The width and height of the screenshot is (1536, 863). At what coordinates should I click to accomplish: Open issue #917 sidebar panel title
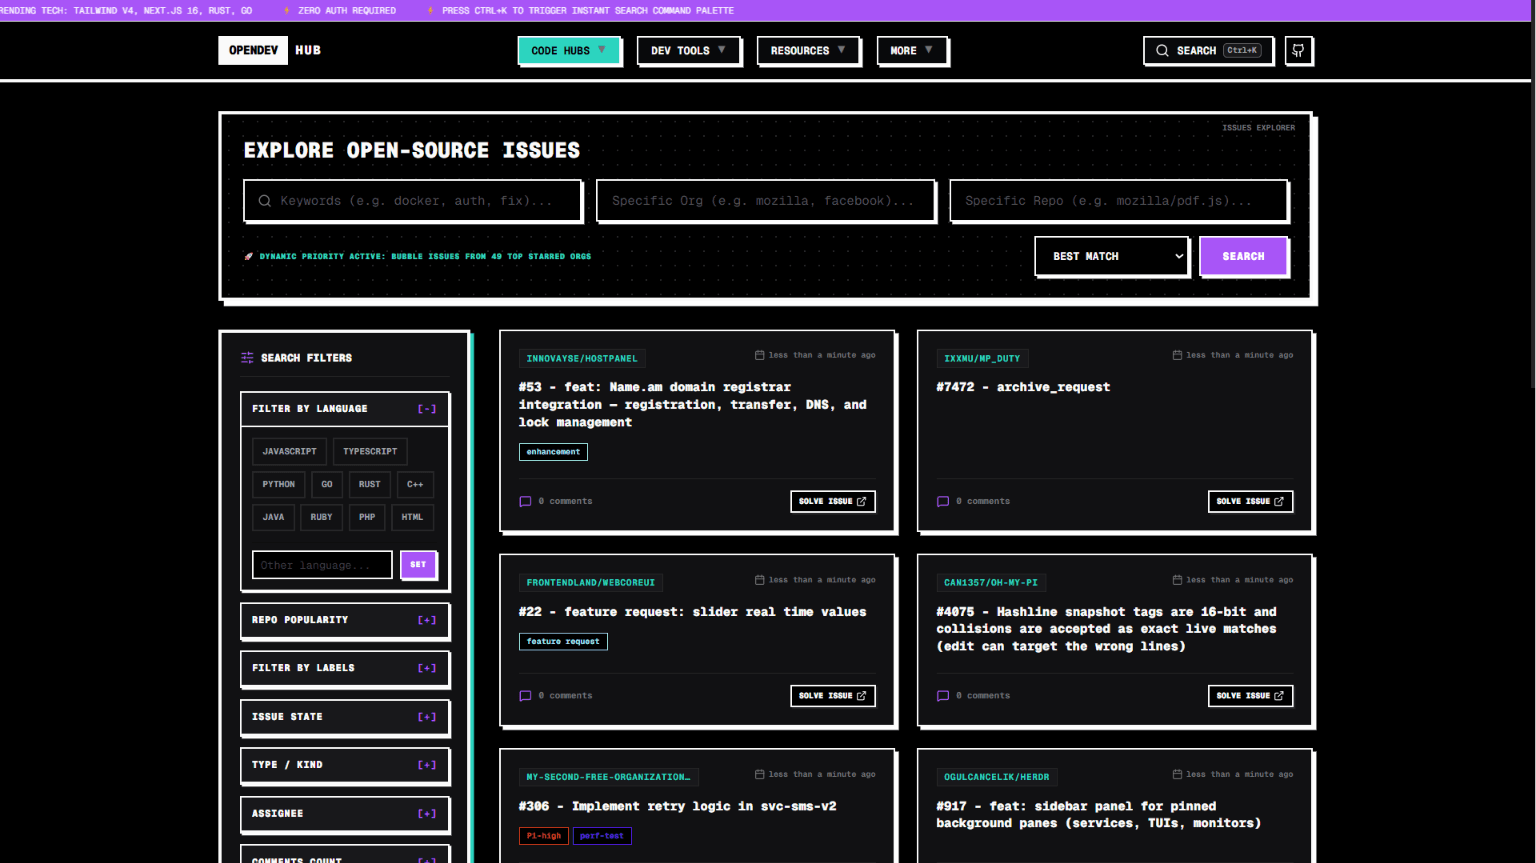[1098, 815]
